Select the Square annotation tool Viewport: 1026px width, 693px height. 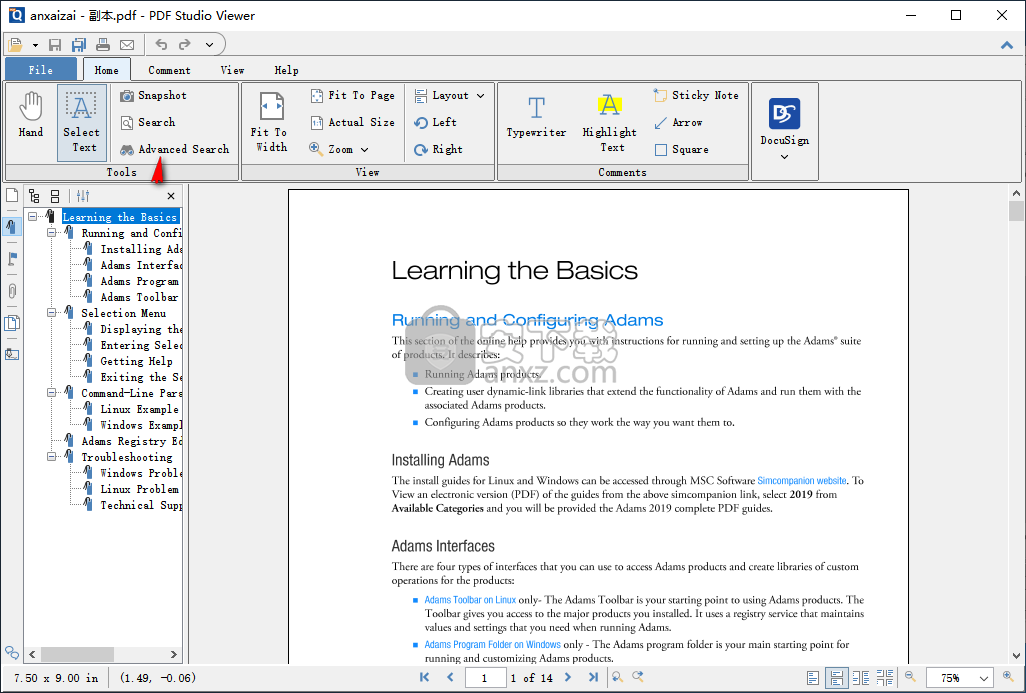tap(681, 149)
